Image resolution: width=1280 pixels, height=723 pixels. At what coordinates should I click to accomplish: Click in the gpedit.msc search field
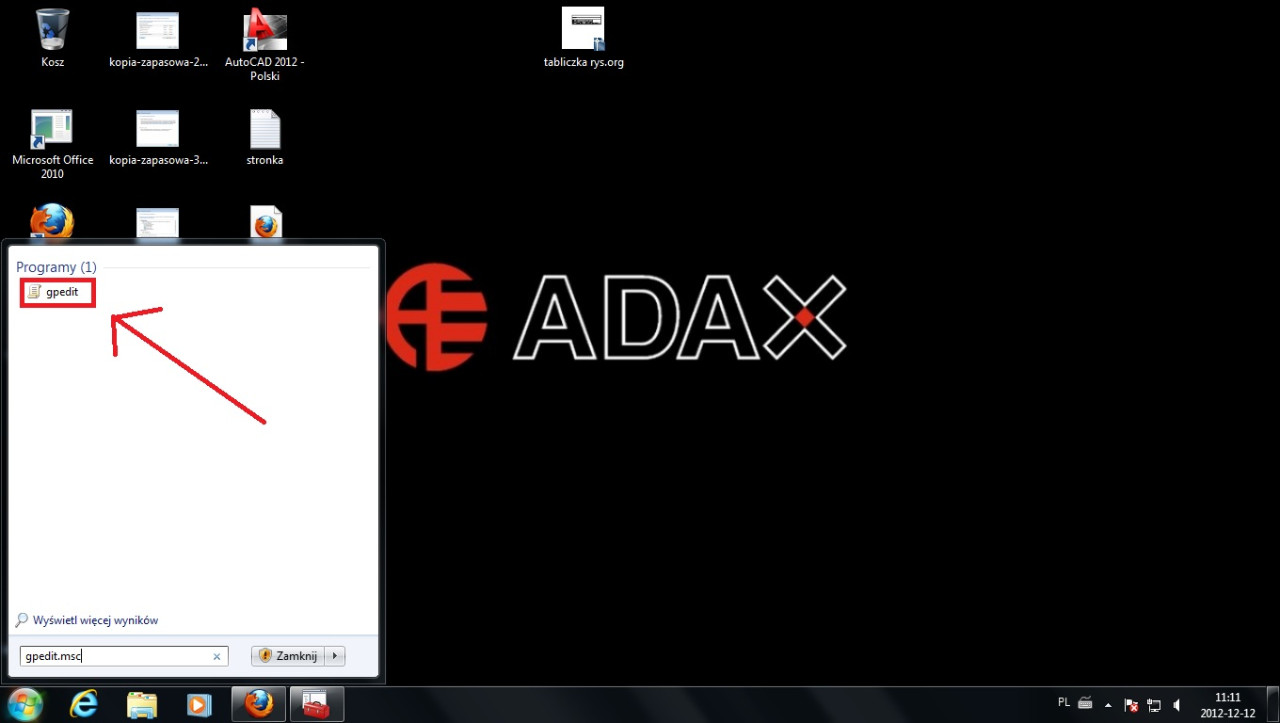pyautogui.click(x=115, y=656)
